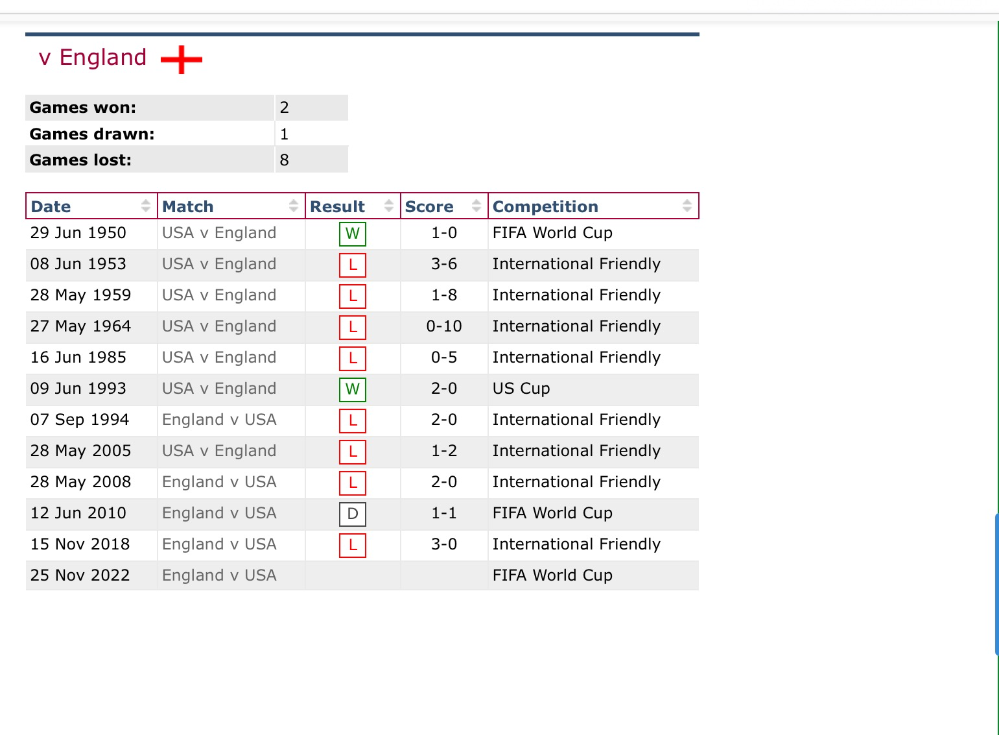Click the Competition header text
999x735 pixels.
coord(545,206)
